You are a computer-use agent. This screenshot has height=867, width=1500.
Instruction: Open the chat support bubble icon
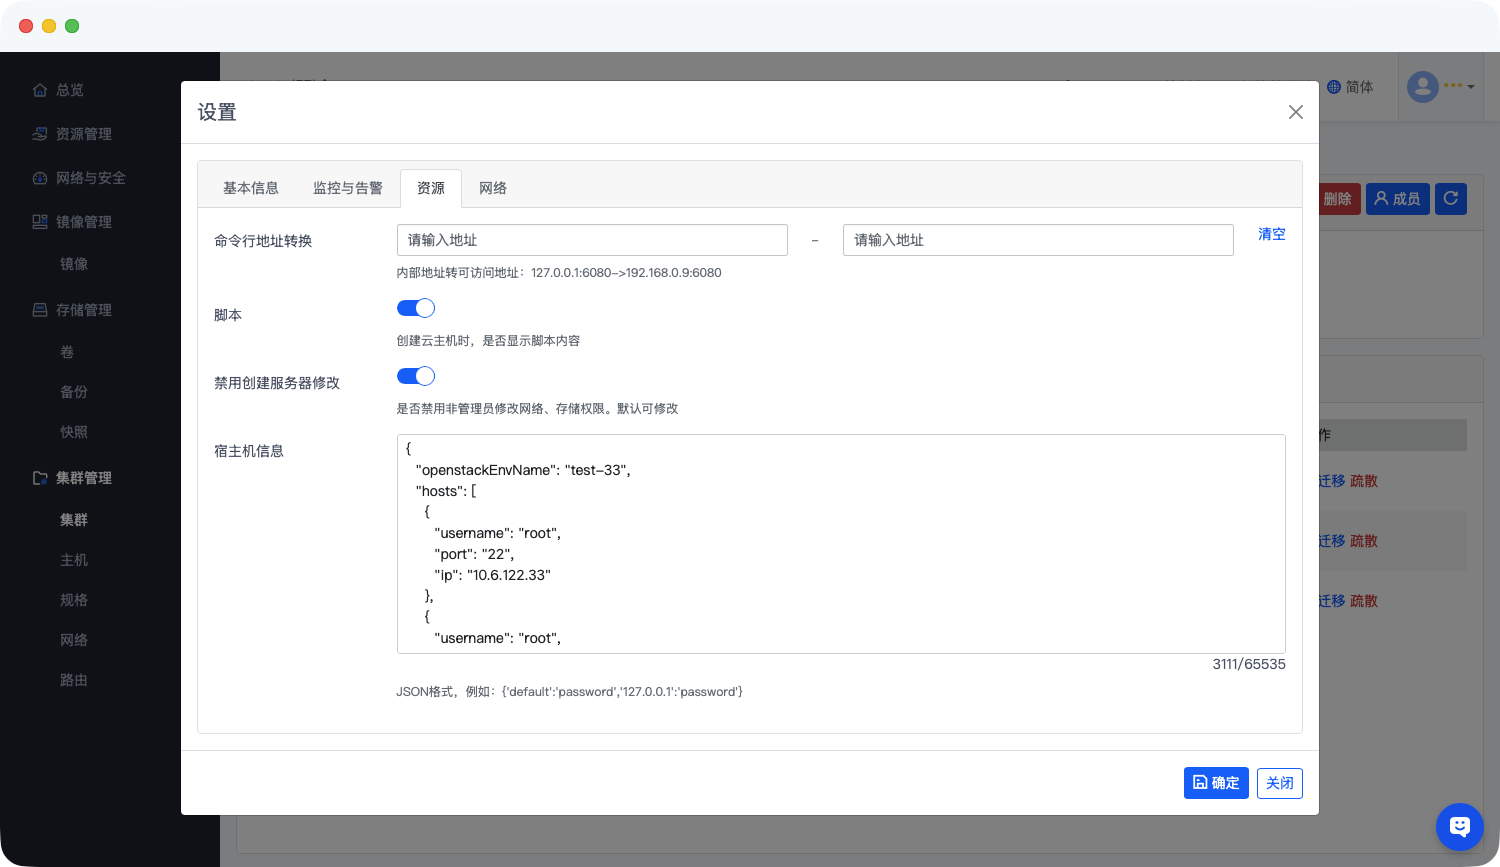pyautogui.click(x=1459, y=826)
